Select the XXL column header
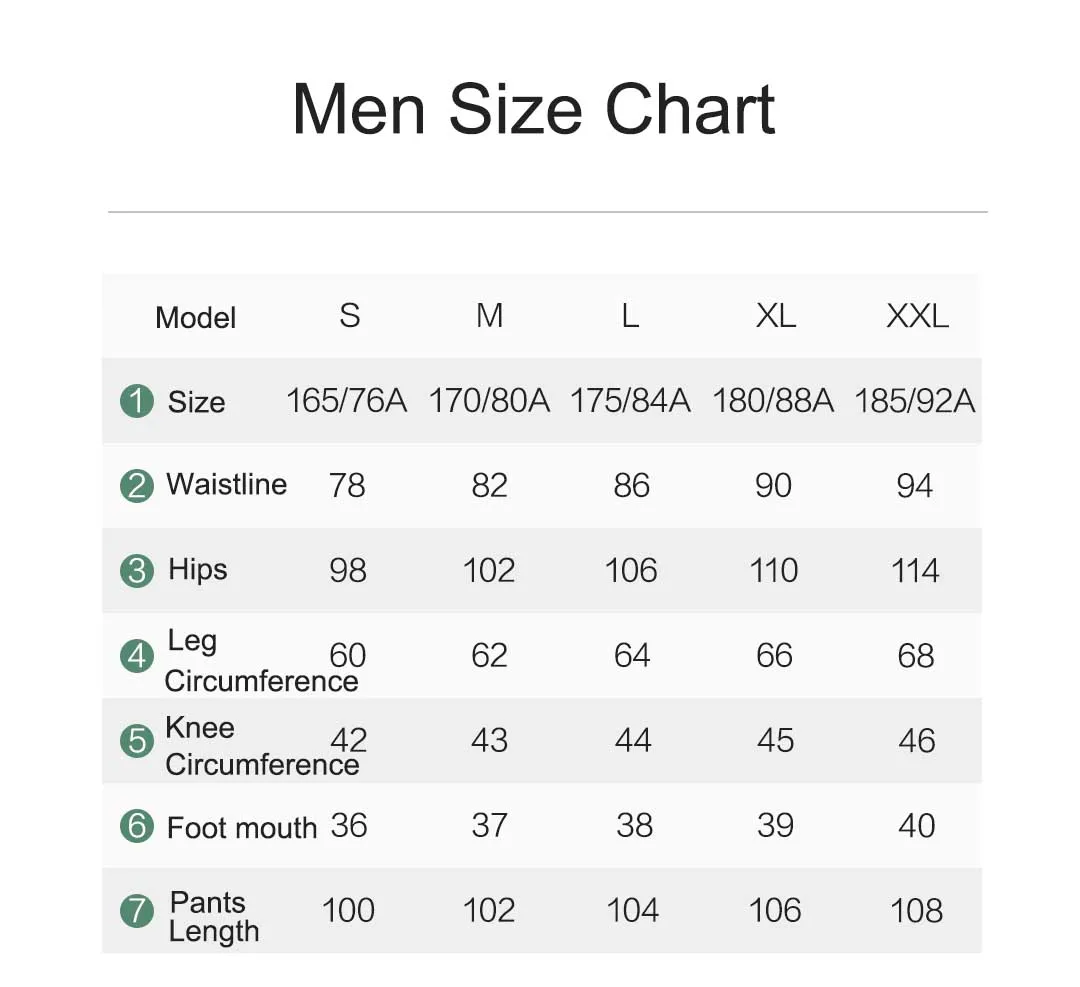 [x=917, y=316]
